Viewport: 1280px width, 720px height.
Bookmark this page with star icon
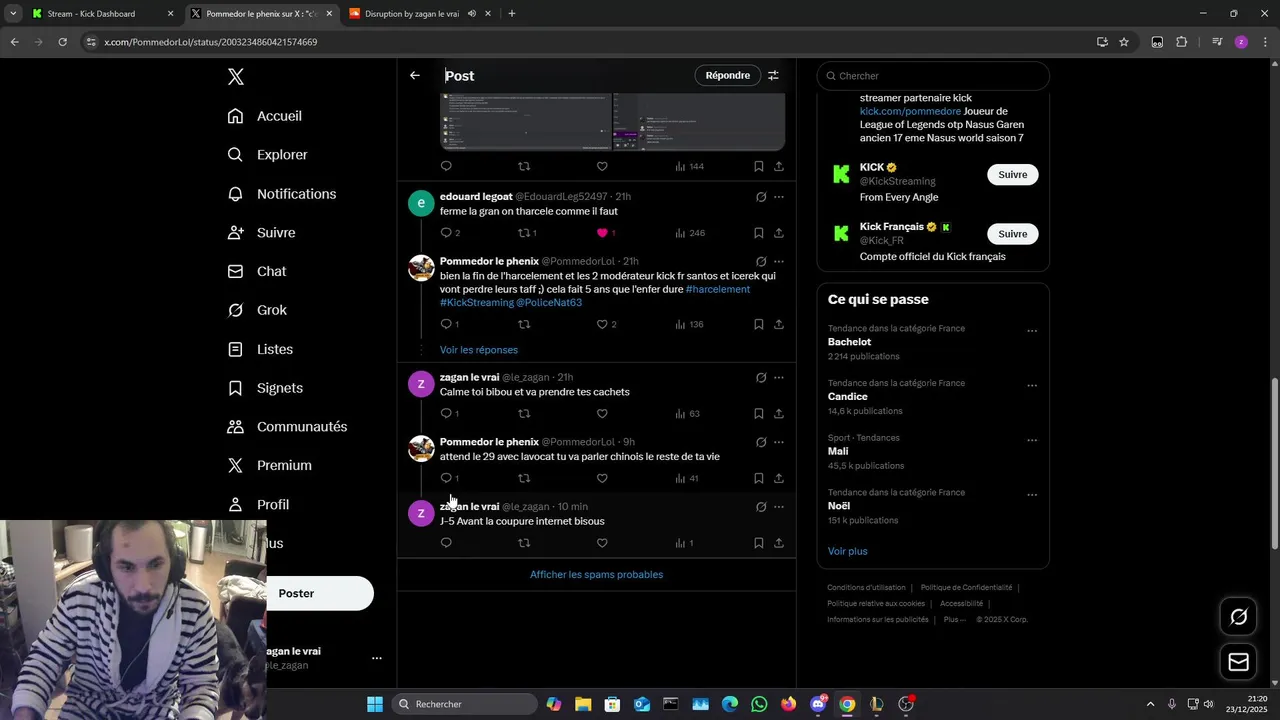pos(1124,42)
